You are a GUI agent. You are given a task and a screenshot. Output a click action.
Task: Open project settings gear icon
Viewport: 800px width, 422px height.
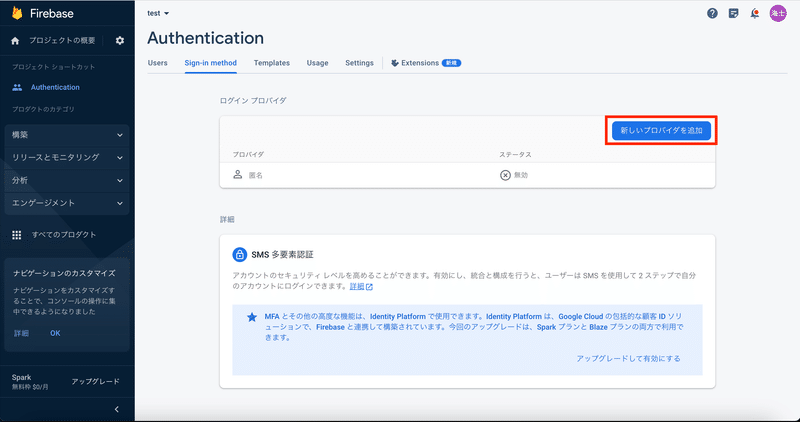(x=120, y=40)
